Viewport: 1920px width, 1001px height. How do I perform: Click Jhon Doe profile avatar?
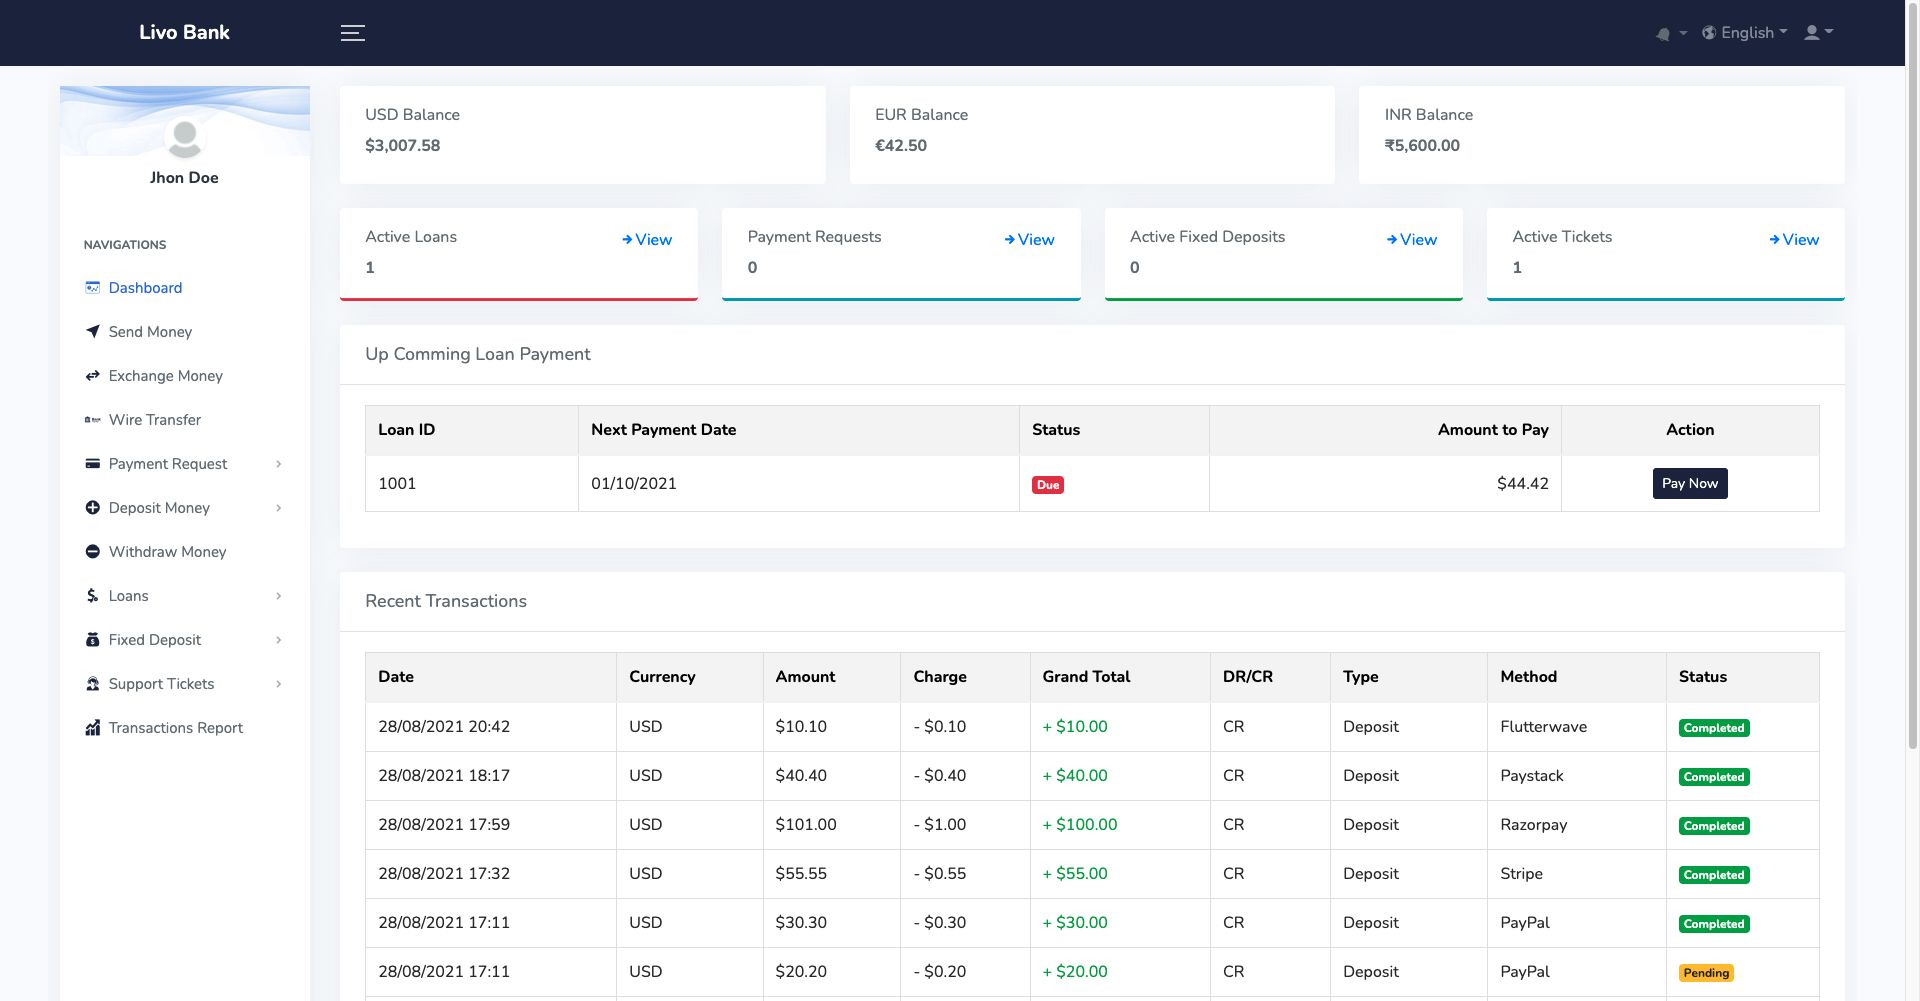[x=184, y=139]
